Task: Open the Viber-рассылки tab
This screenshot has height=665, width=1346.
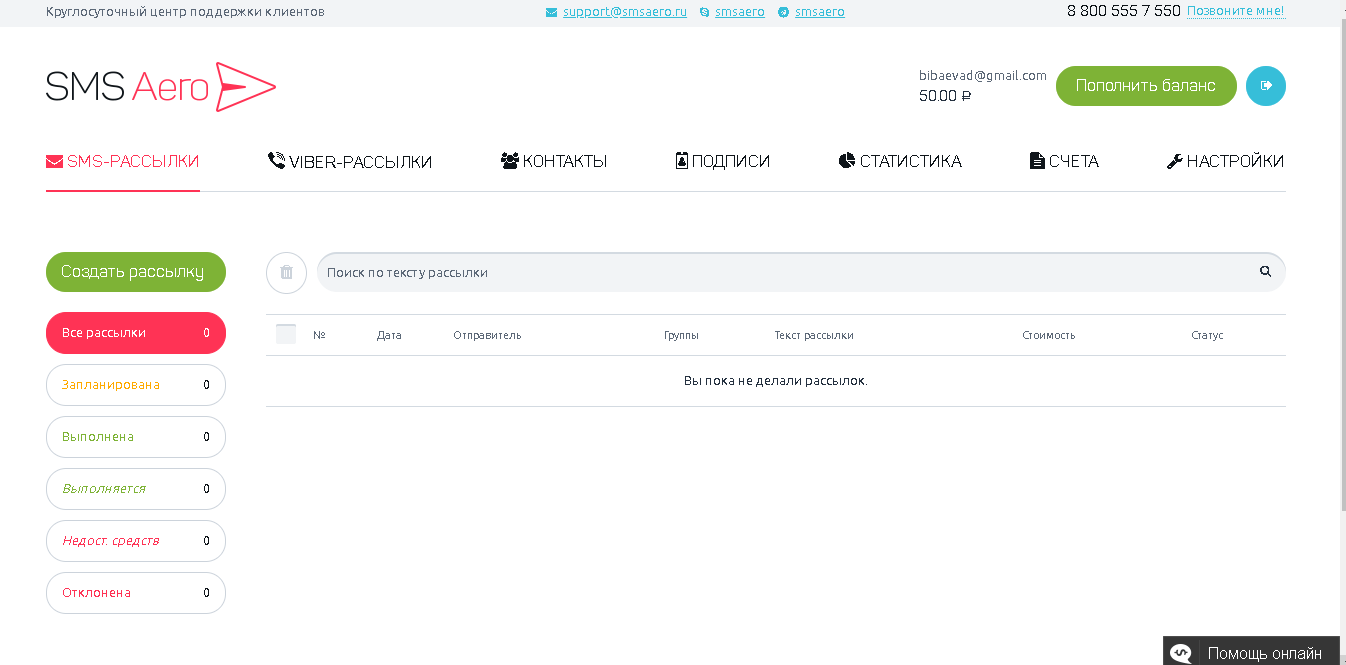Action: point(350,161)
